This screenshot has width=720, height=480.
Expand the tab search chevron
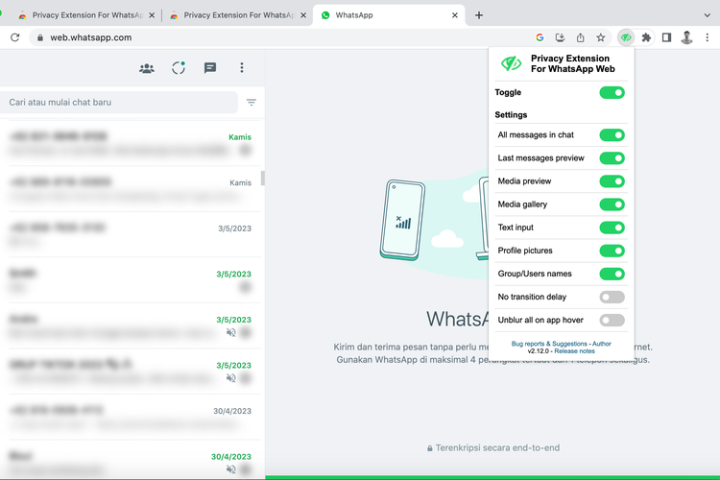(707, 15)
